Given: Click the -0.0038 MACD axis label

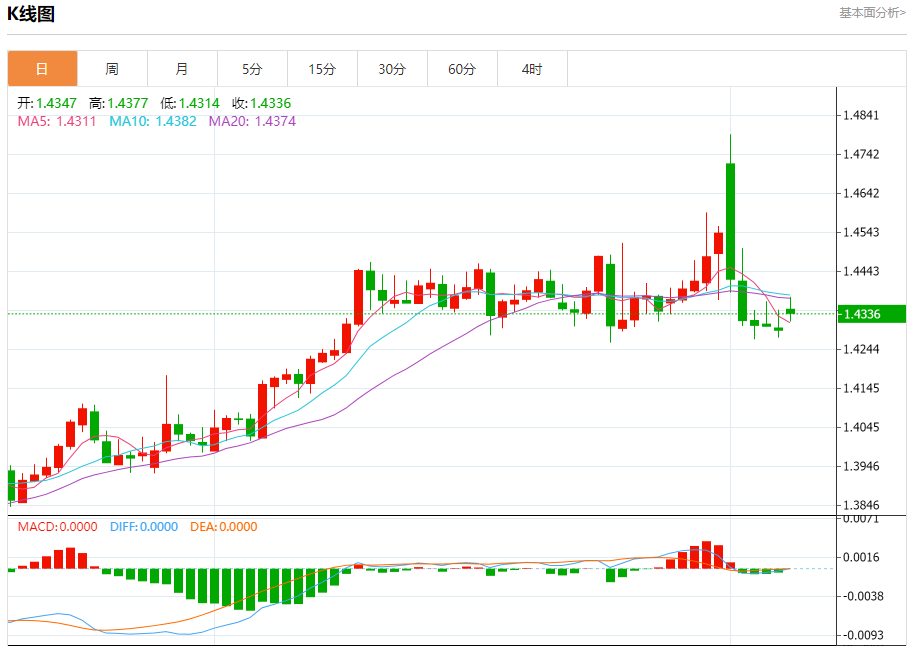Looking at the screenshot, I should pyautogui.click(x=863, y=596).
